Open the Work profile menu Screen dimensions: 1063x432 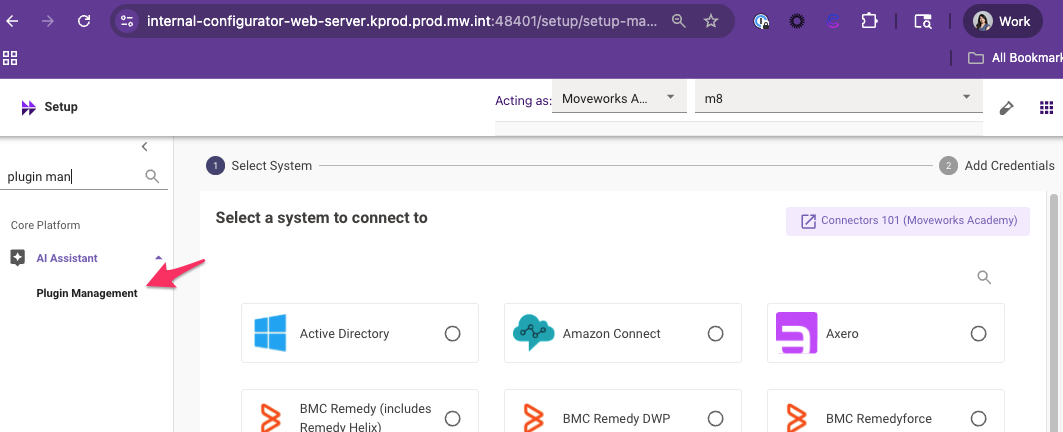[1003, 21]
